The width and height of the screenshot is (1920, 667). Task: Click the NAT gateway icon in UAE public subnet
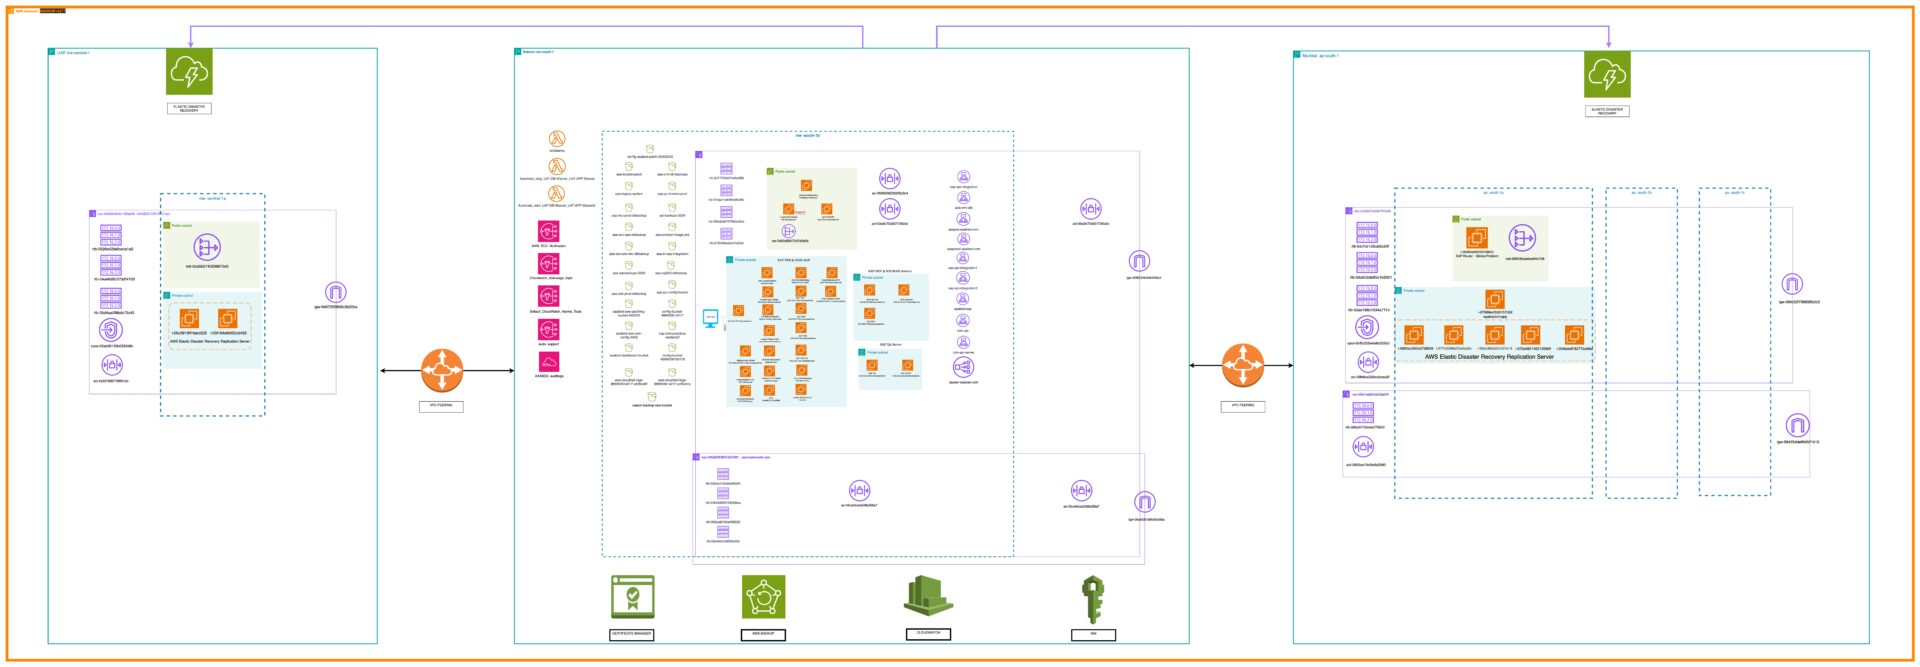coord(207,246)
